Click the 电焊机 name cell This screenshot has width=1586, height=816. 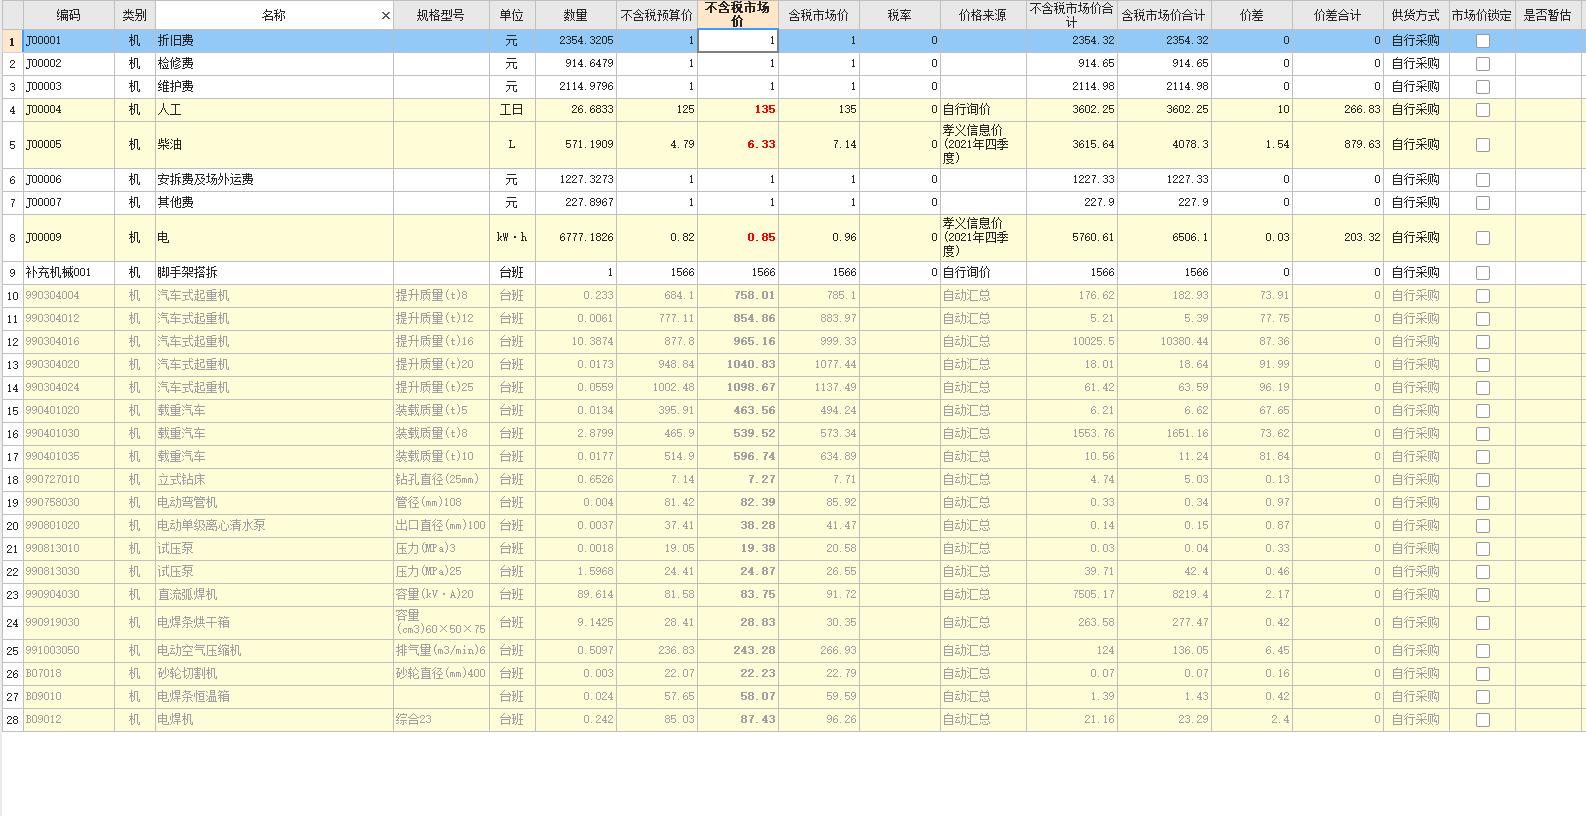coord(274,720)
